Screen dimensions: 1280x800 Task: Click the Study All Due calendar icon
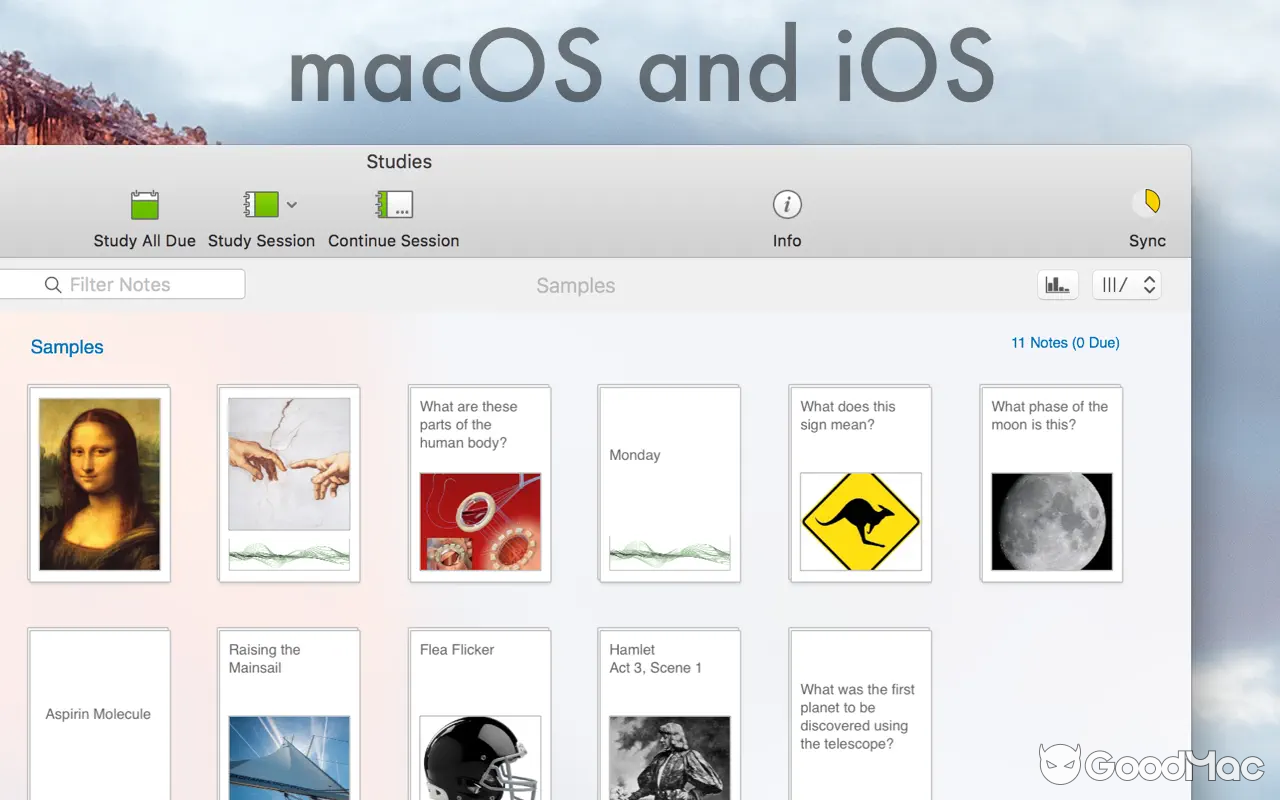(144, 204)
